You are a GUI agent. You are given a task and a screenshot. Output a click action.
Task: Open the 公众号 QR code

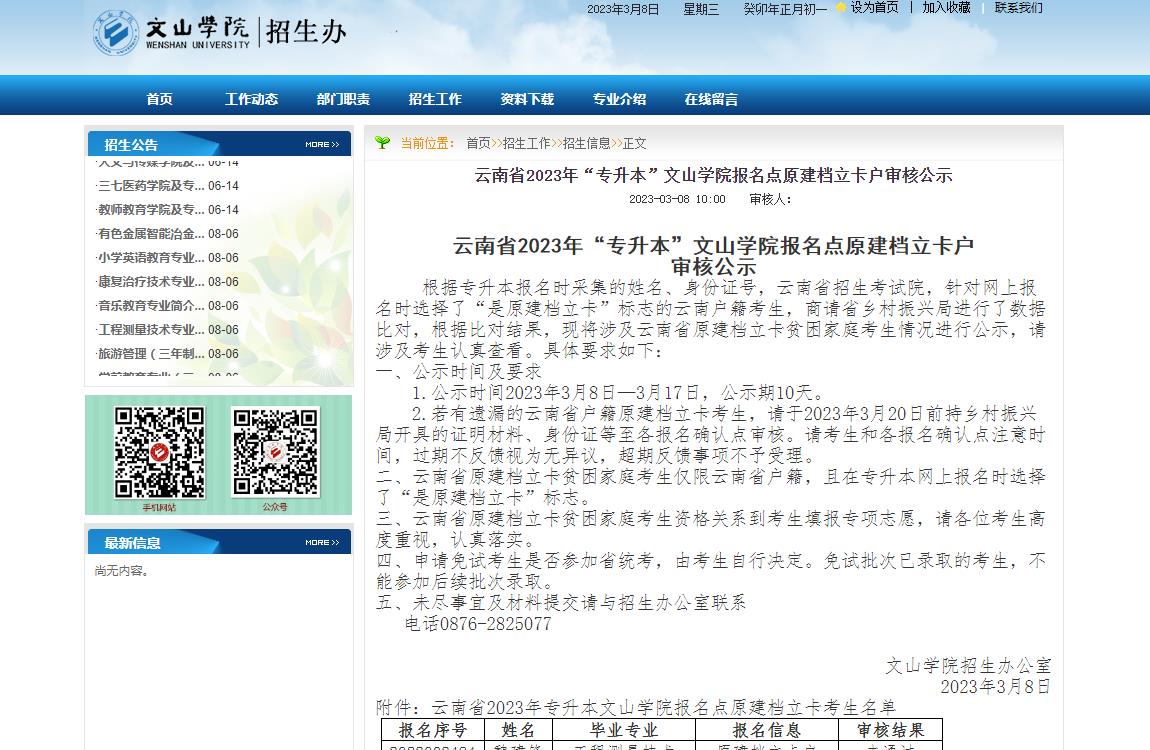point(276,452)
